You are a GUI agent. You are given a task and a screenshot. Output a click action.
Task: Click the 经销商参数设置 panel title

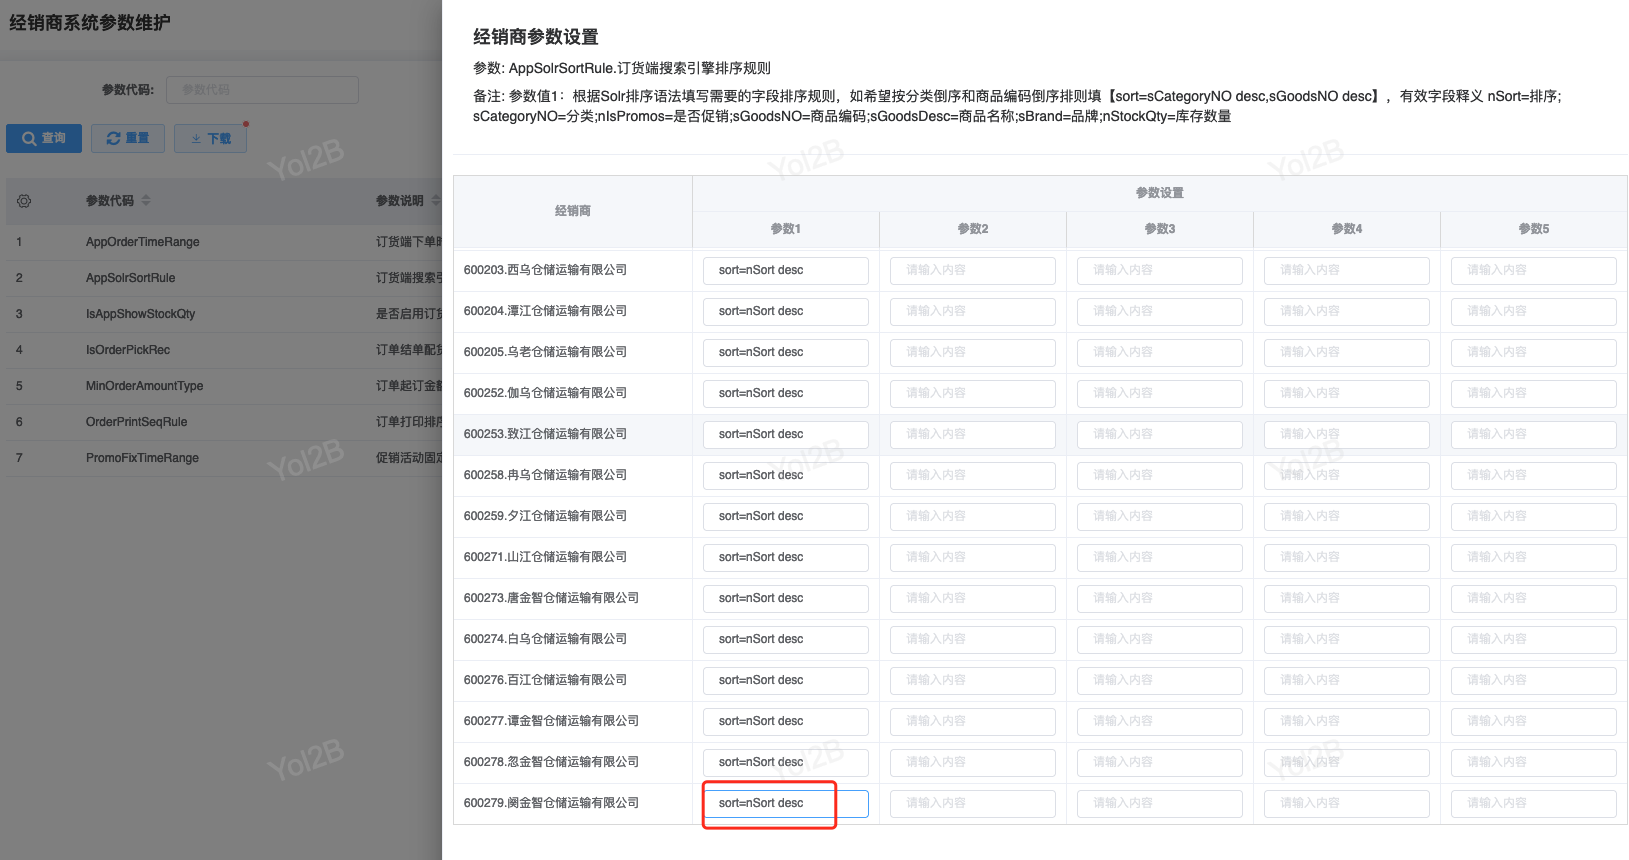coord(536,37)
